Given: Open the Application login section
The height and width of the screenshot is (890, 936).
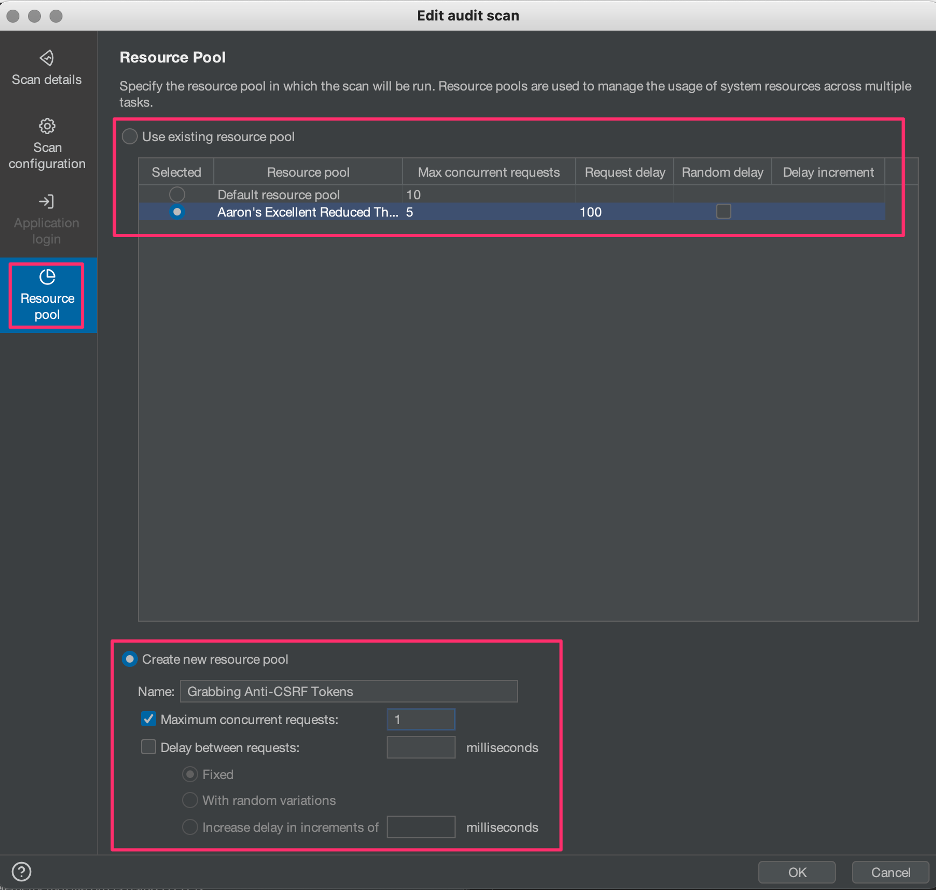Looking at the screenshot, I should pos(47,220).
